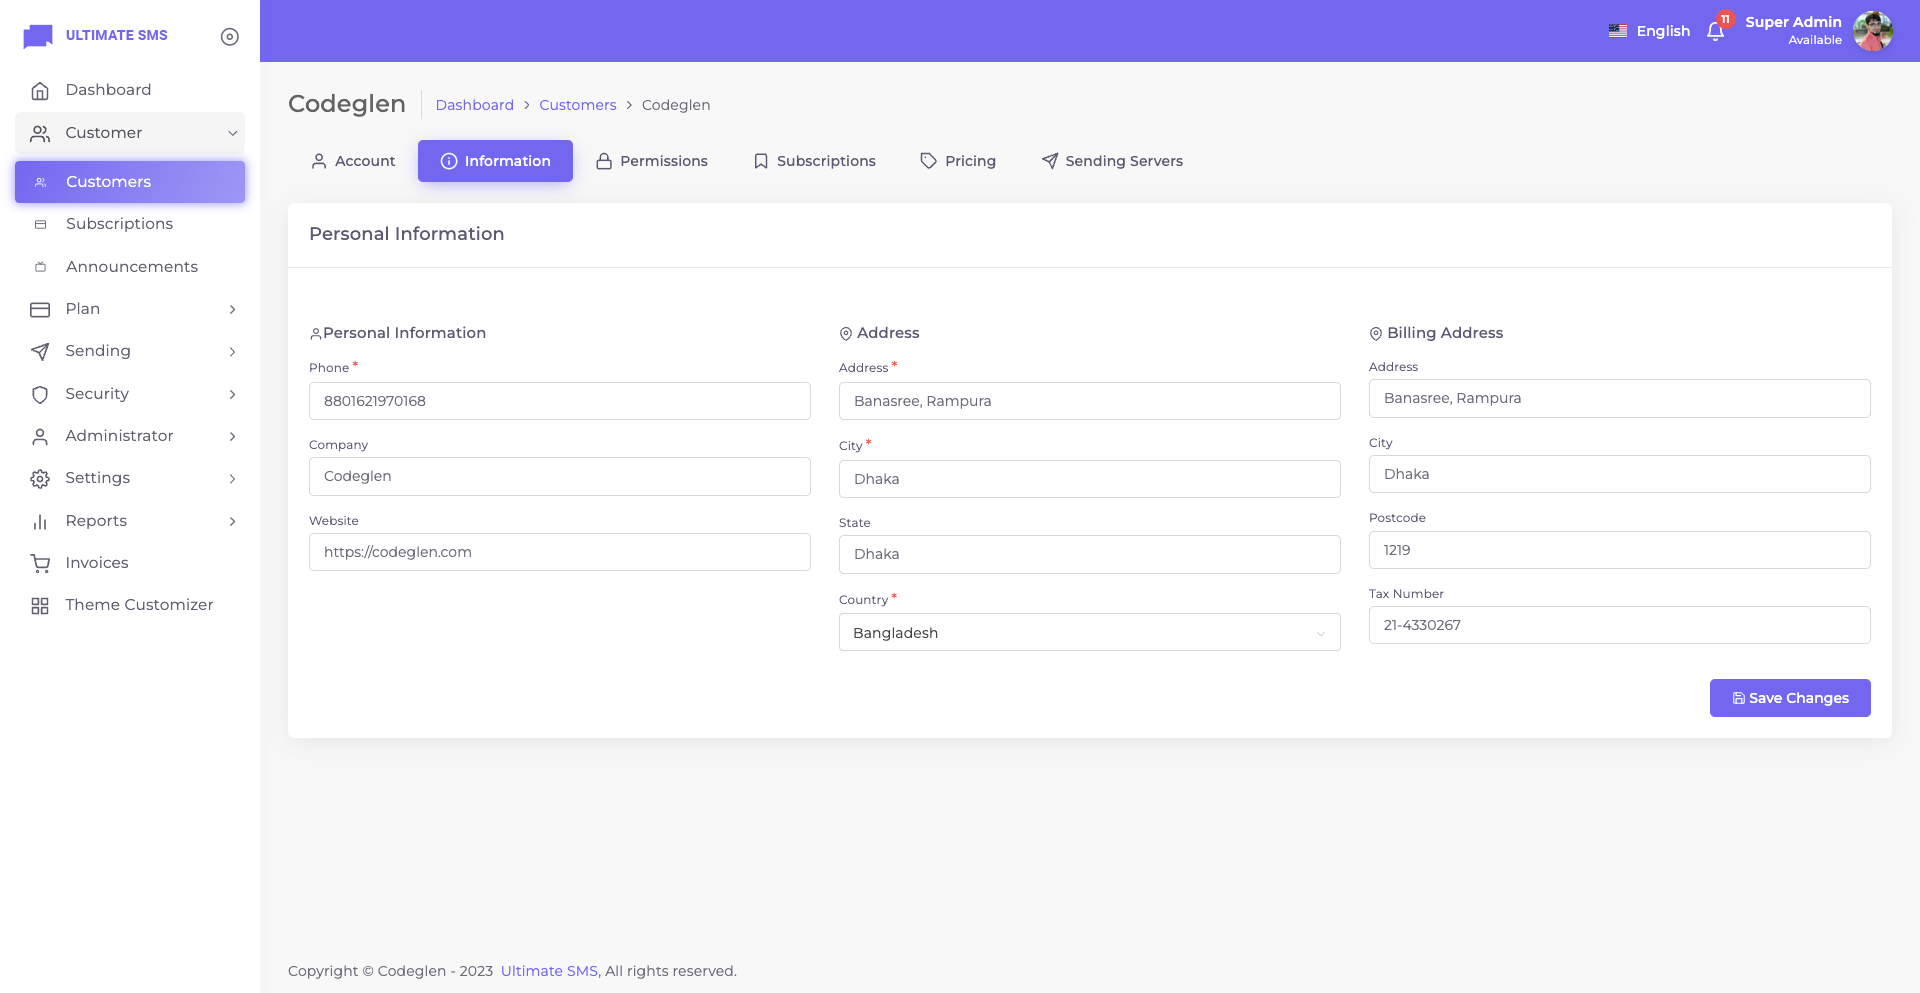Open the Pricing tab
The height and width of the screenshot is (993, 1920).
[x=958, y=161]
